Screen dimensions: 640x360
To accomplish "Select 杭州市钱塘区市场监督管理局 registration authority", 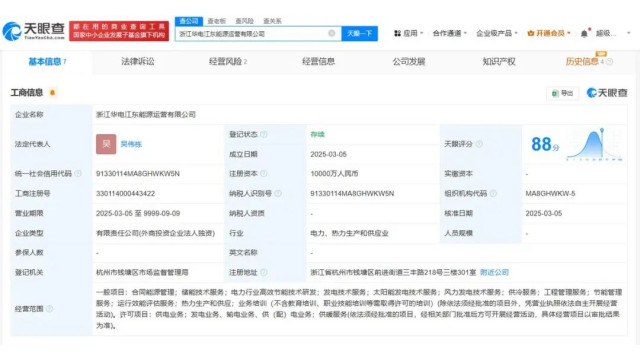I will coord(142,272).
